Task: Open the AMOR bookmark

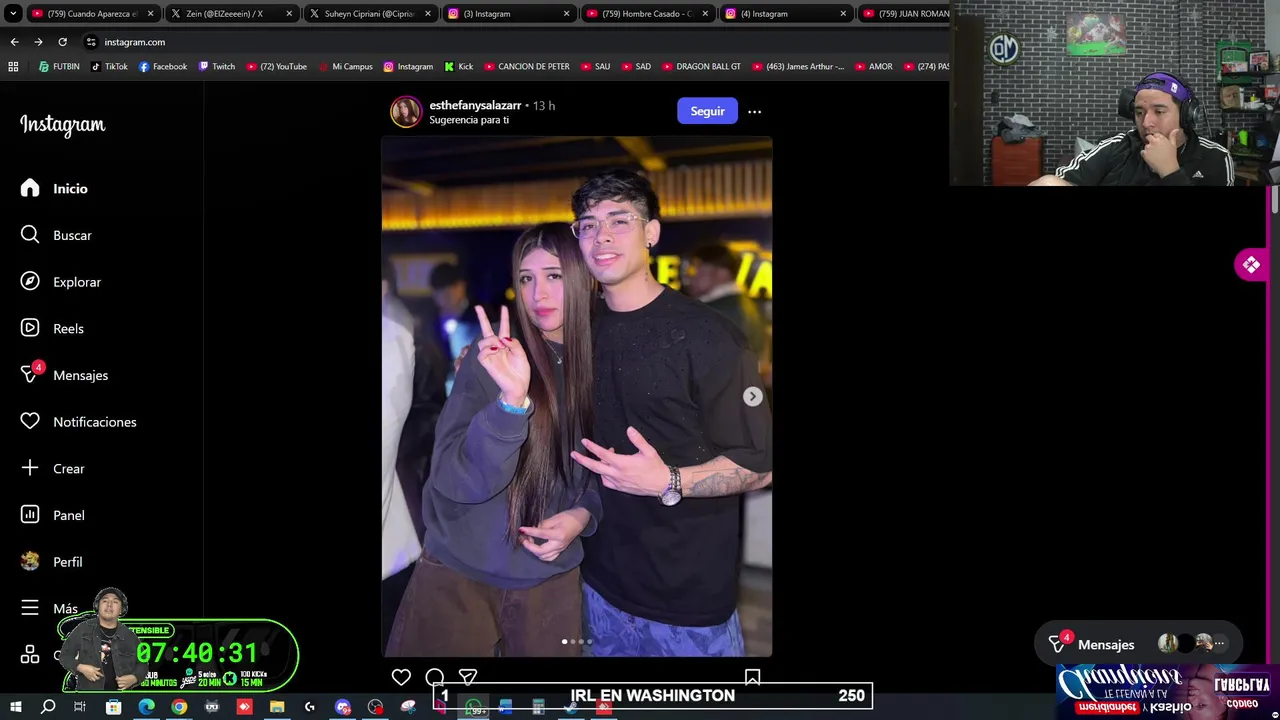Action: [x=873, y=67]
